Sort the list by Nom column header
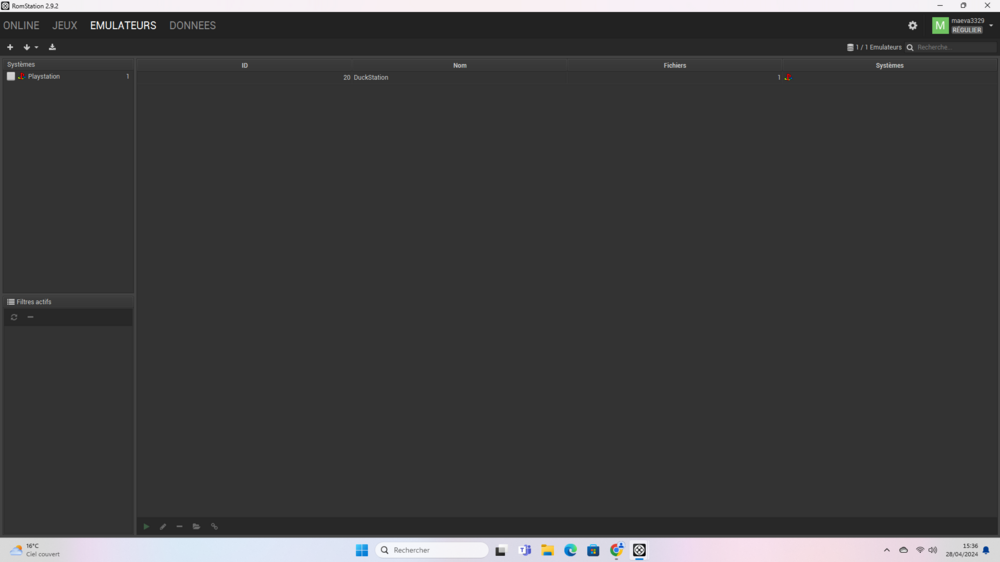1000x562 pixels. tap(459, 65)
